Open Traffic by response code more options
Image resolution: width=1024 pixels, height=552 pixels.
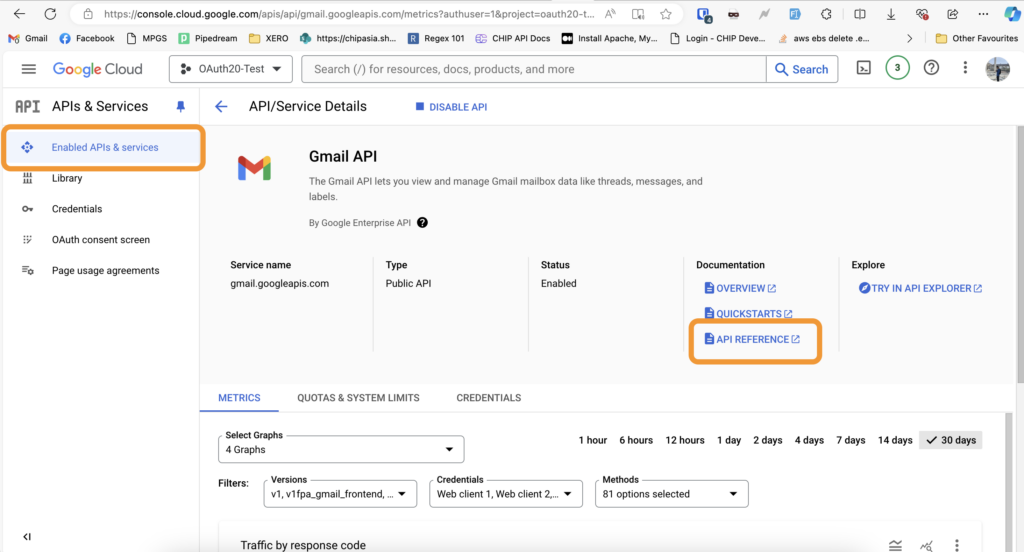coord(957,545)
